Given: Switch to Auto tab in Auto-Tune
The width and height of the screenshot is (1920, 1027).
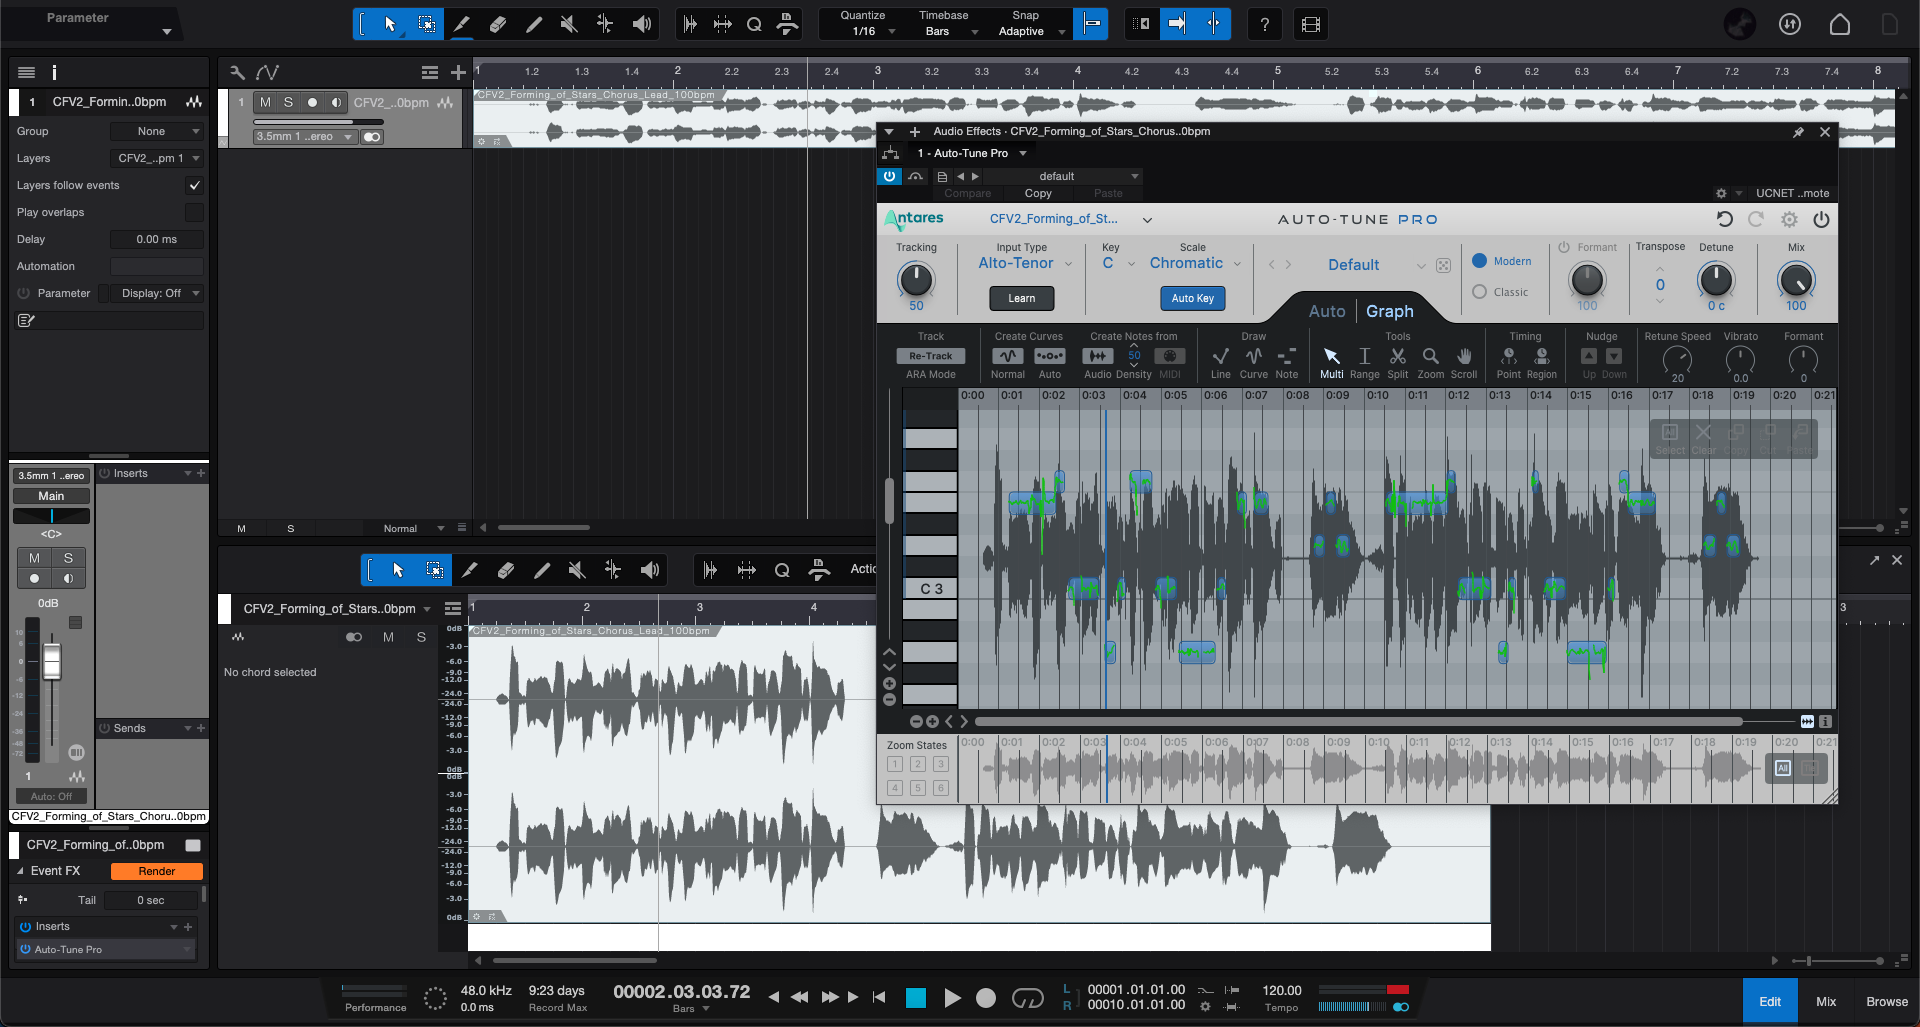Looking at the screenshot, I should coord(1327,311).
